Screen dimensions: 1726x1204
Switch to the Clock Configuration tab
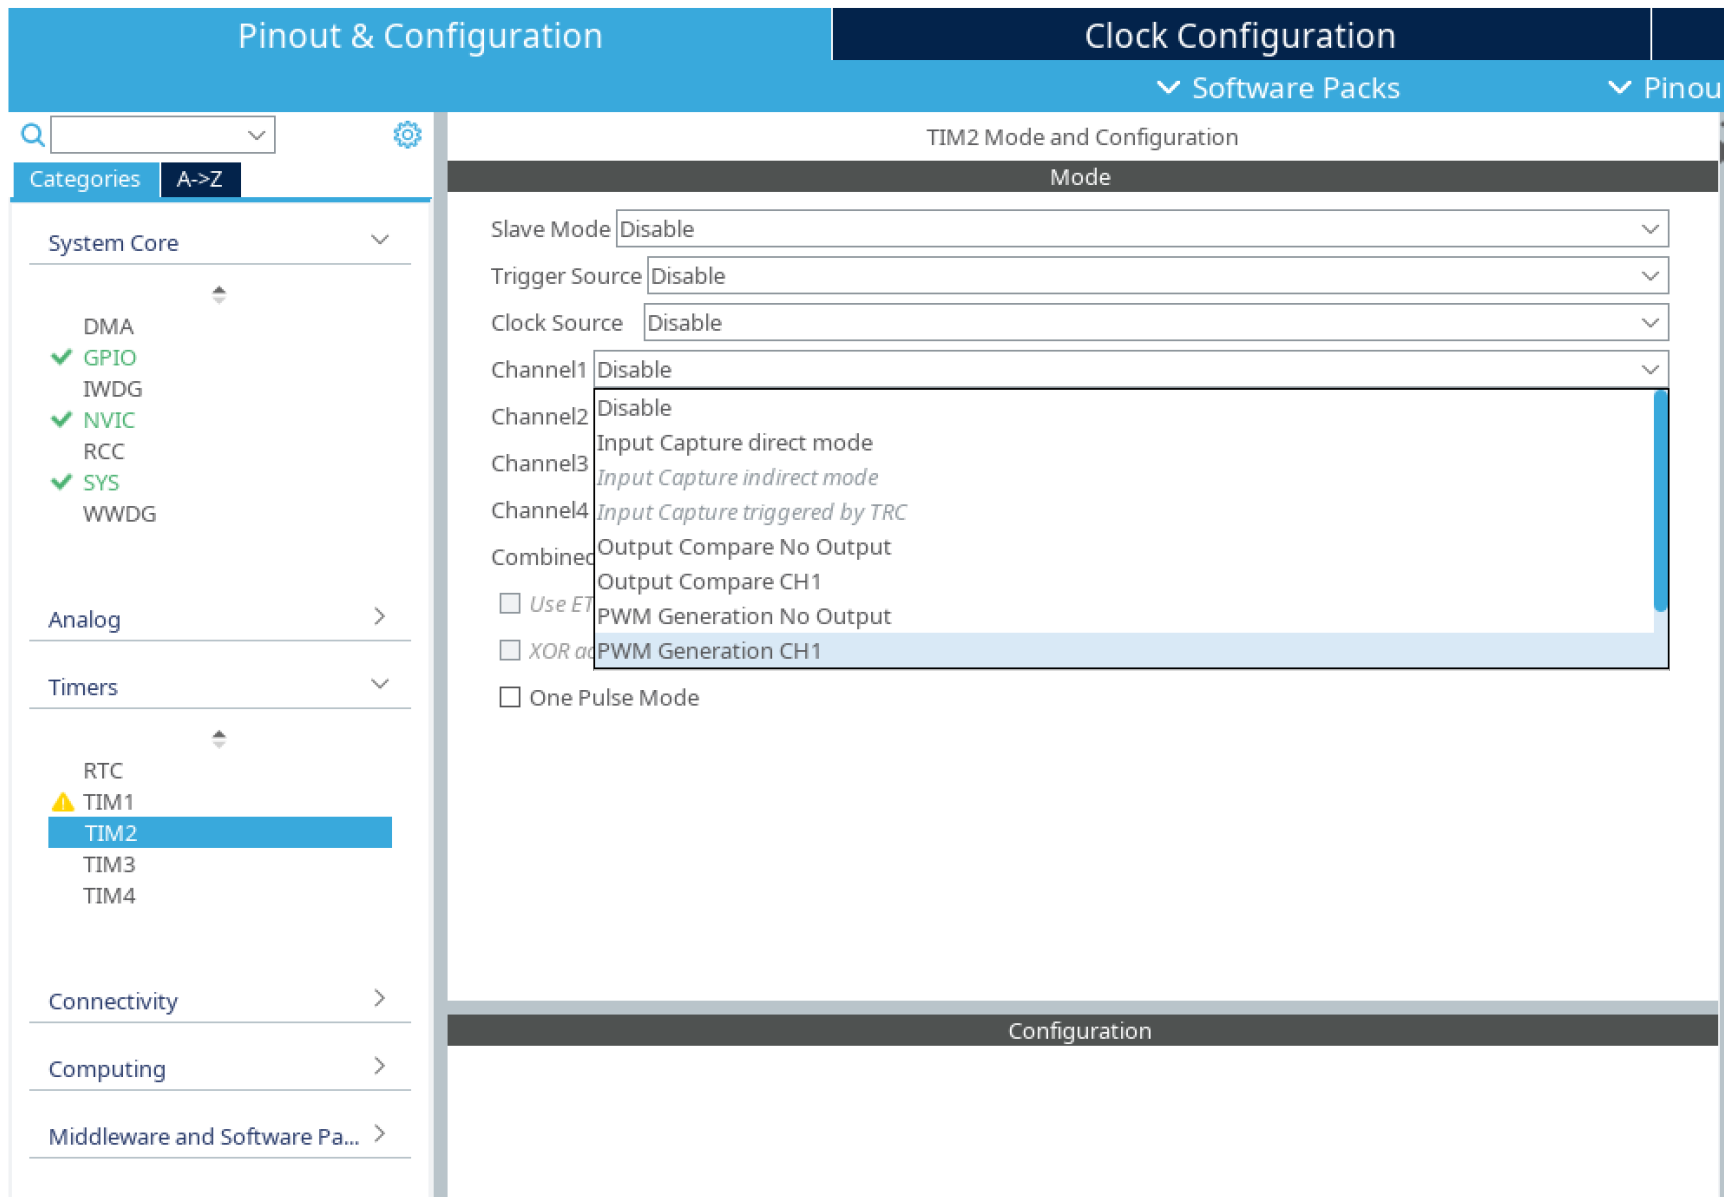pyautogui.click(x=1239, y=36)
